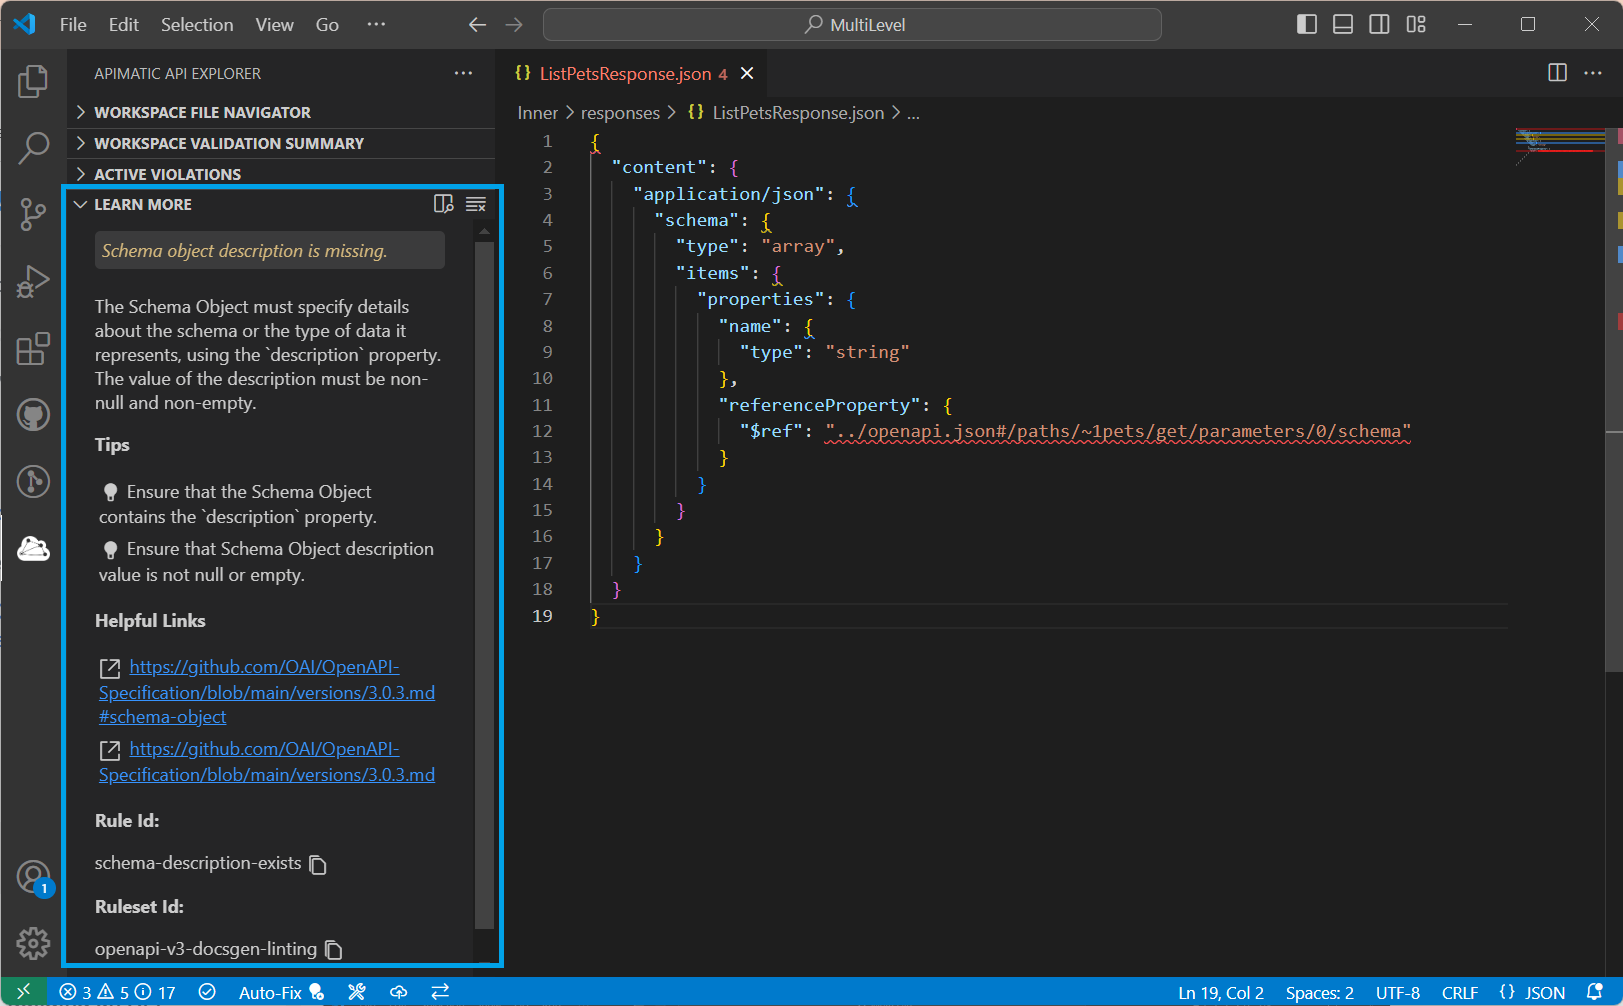Change end of line sequence CRLF
1623x1006 pixels.
pyautogui.click(x=1460, y=992)
